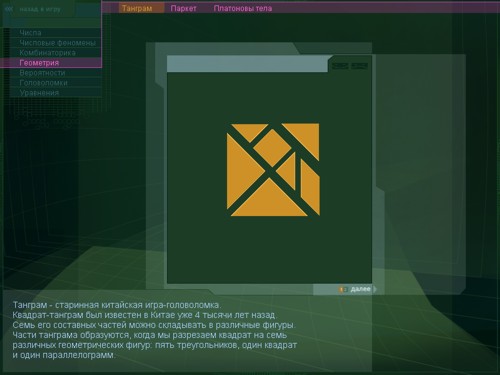
Task: Select the orange page 1 indicator
Action: (x=341, y=289)
